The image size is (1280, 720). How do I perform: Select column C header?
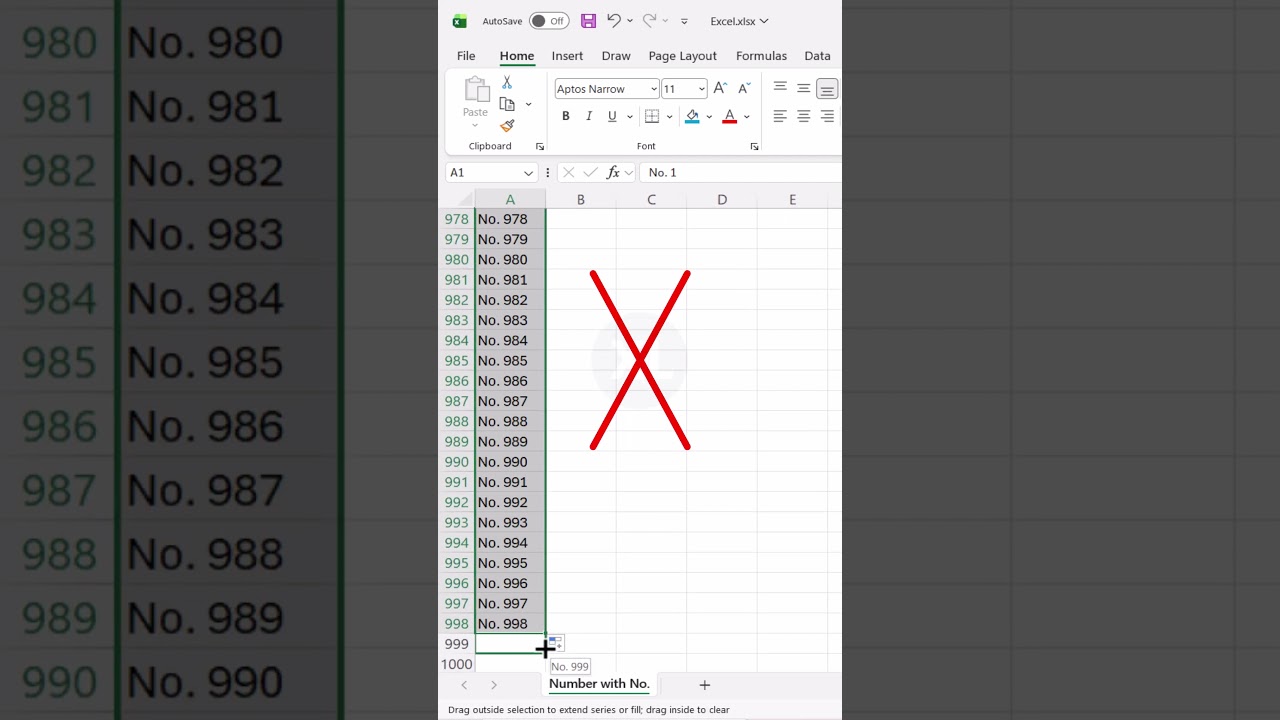pos(651,199)
